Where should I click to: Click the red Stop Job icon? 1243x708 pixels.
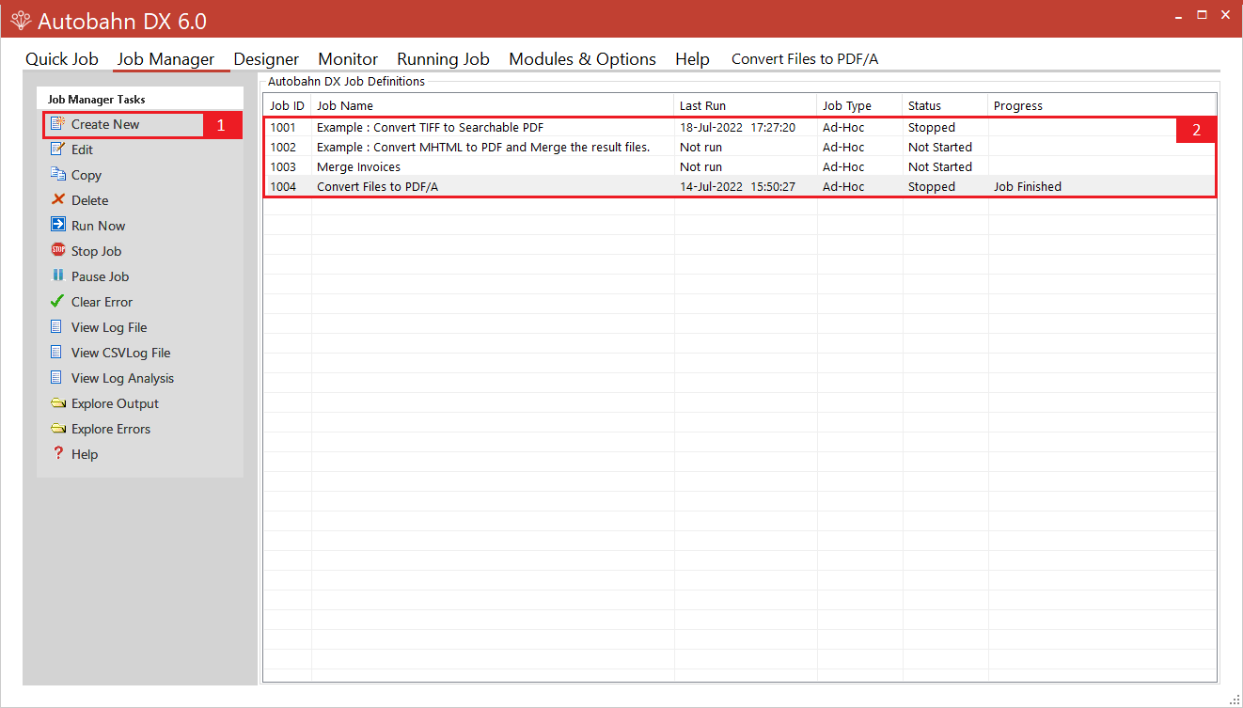tap(58, 251)
